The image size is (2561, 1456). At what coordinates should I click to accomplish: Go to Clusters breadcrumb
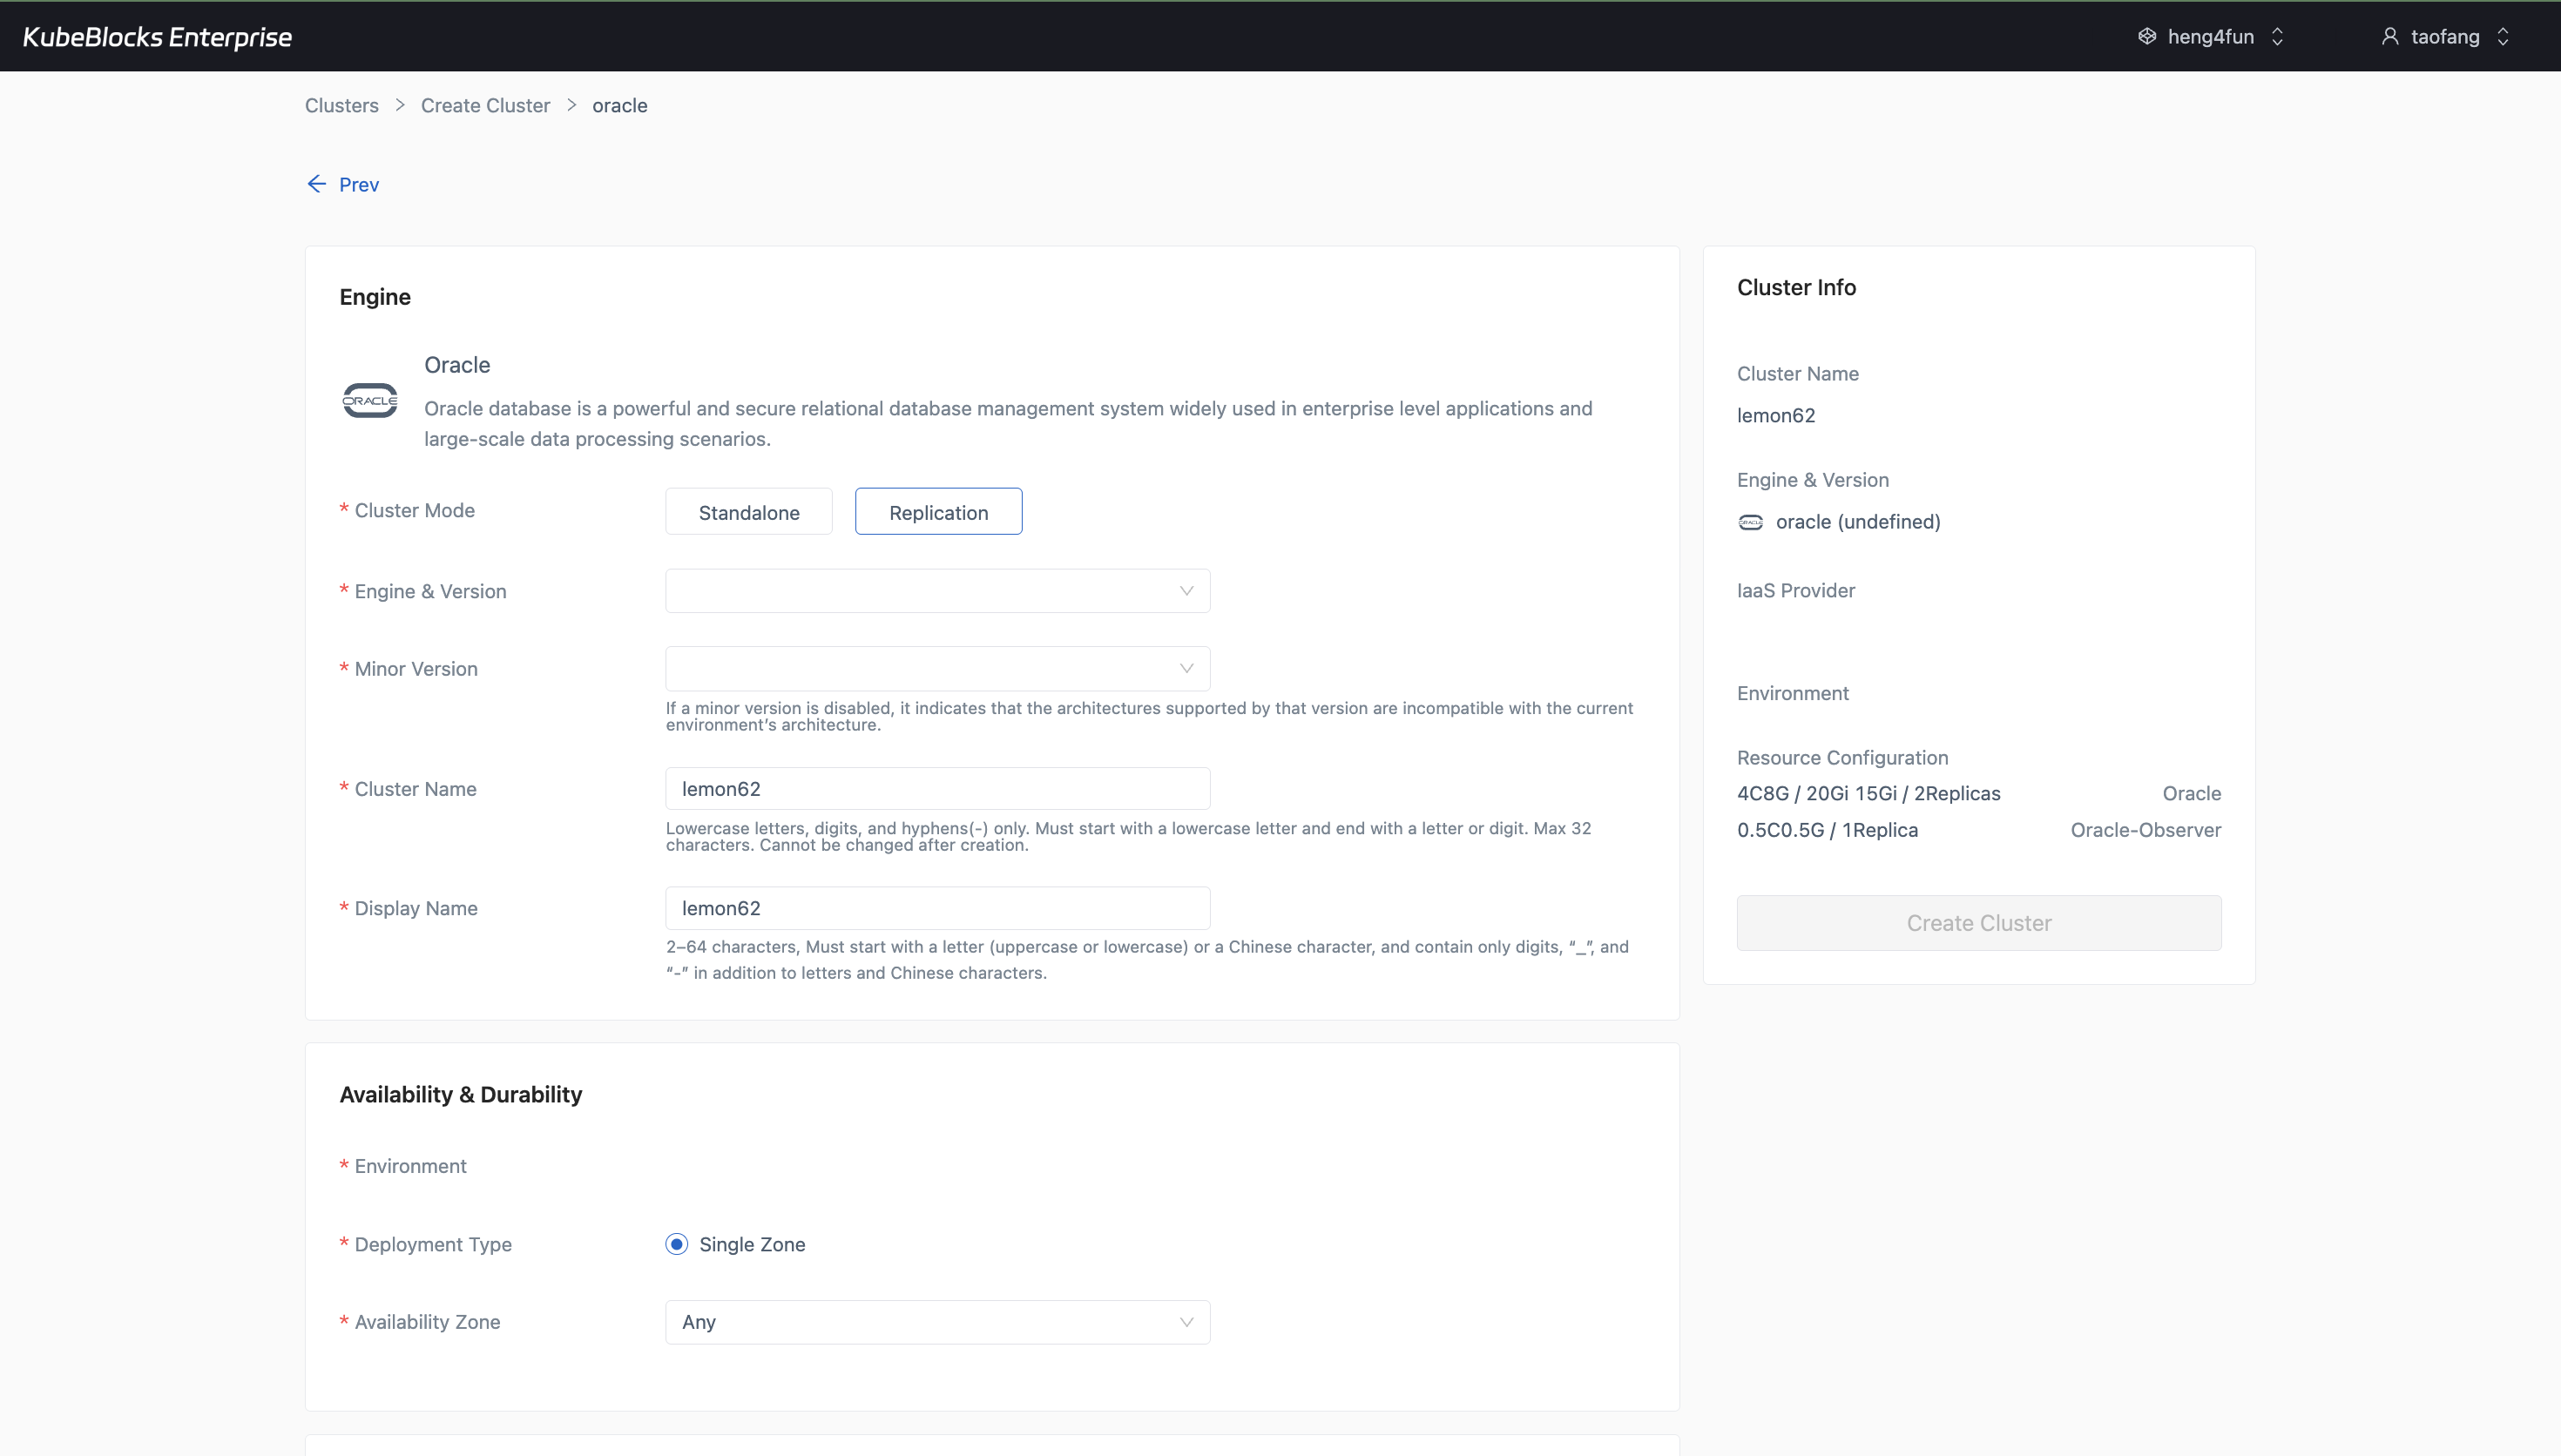tap(342, 106)
